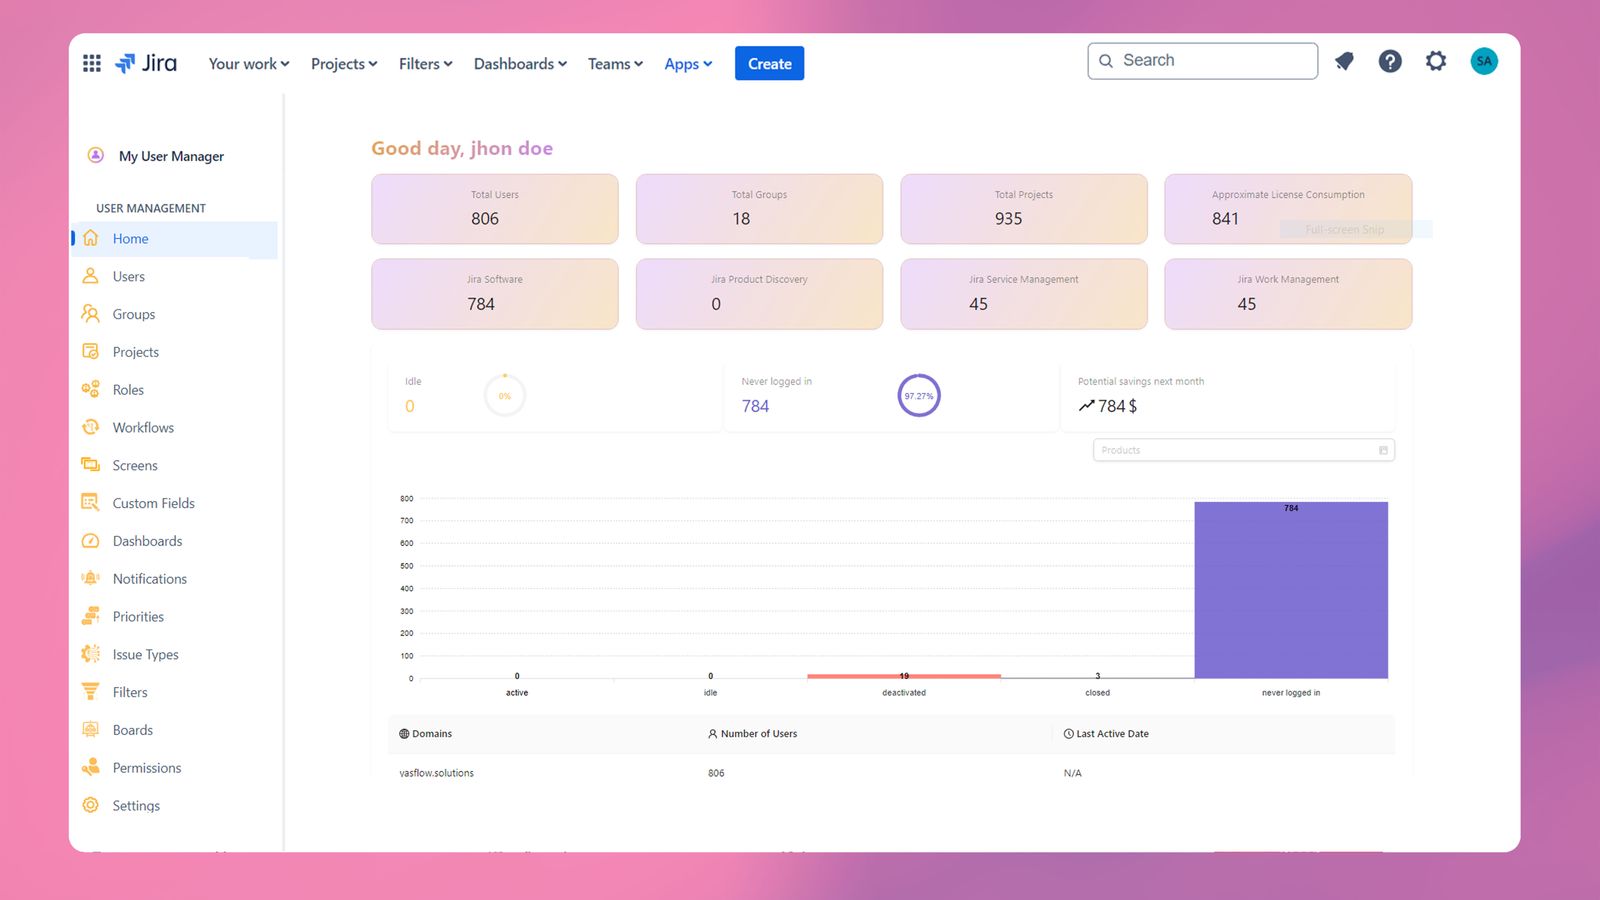Screen dimensions: 1600x900
Task: Click the Filters funnel icon in sidebar
Action: (x=91, y=692)
